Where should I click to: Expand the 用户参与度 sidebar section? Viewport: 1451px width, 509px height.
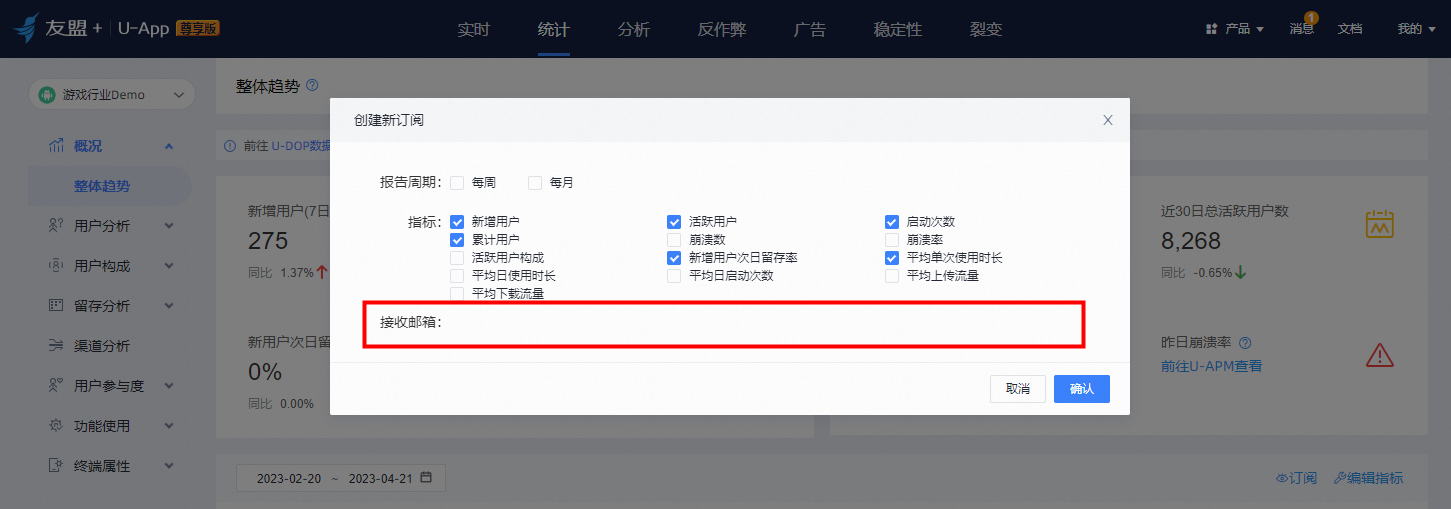coord(169,386)
